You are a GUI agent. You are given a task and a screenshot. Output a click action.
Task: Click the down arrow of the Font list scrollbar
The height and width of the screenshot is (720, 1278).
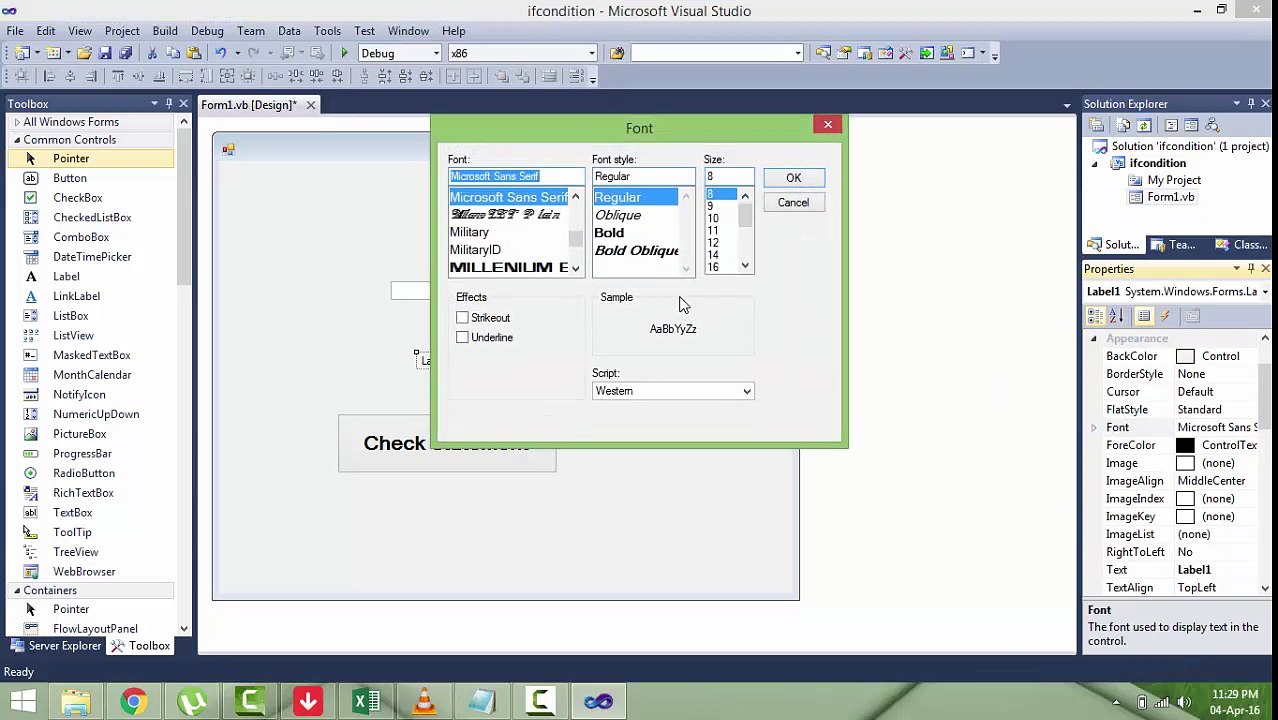(575, 268)
